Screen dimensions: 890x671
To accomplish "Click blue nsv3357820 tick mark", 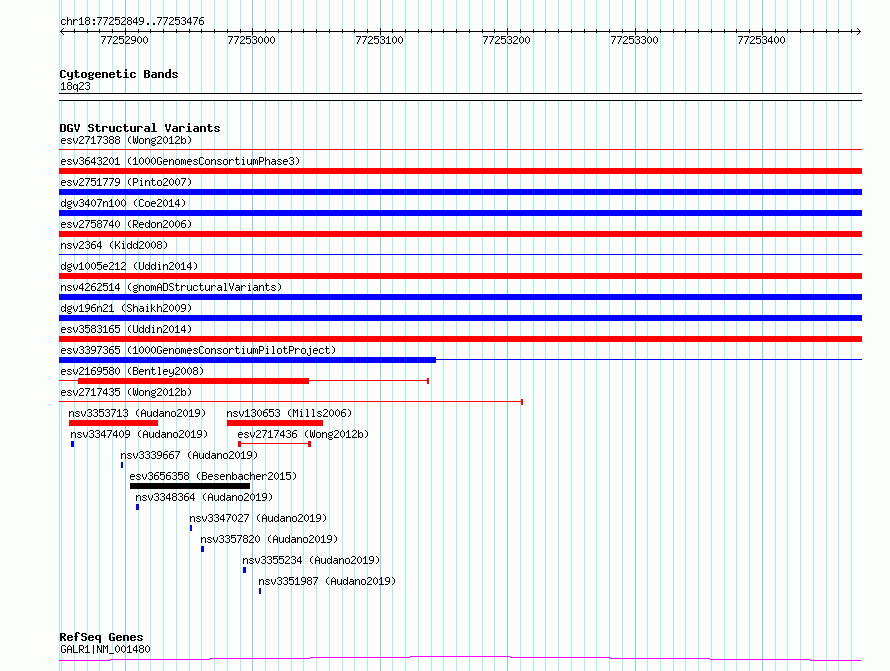I will (x=203, y=549).
